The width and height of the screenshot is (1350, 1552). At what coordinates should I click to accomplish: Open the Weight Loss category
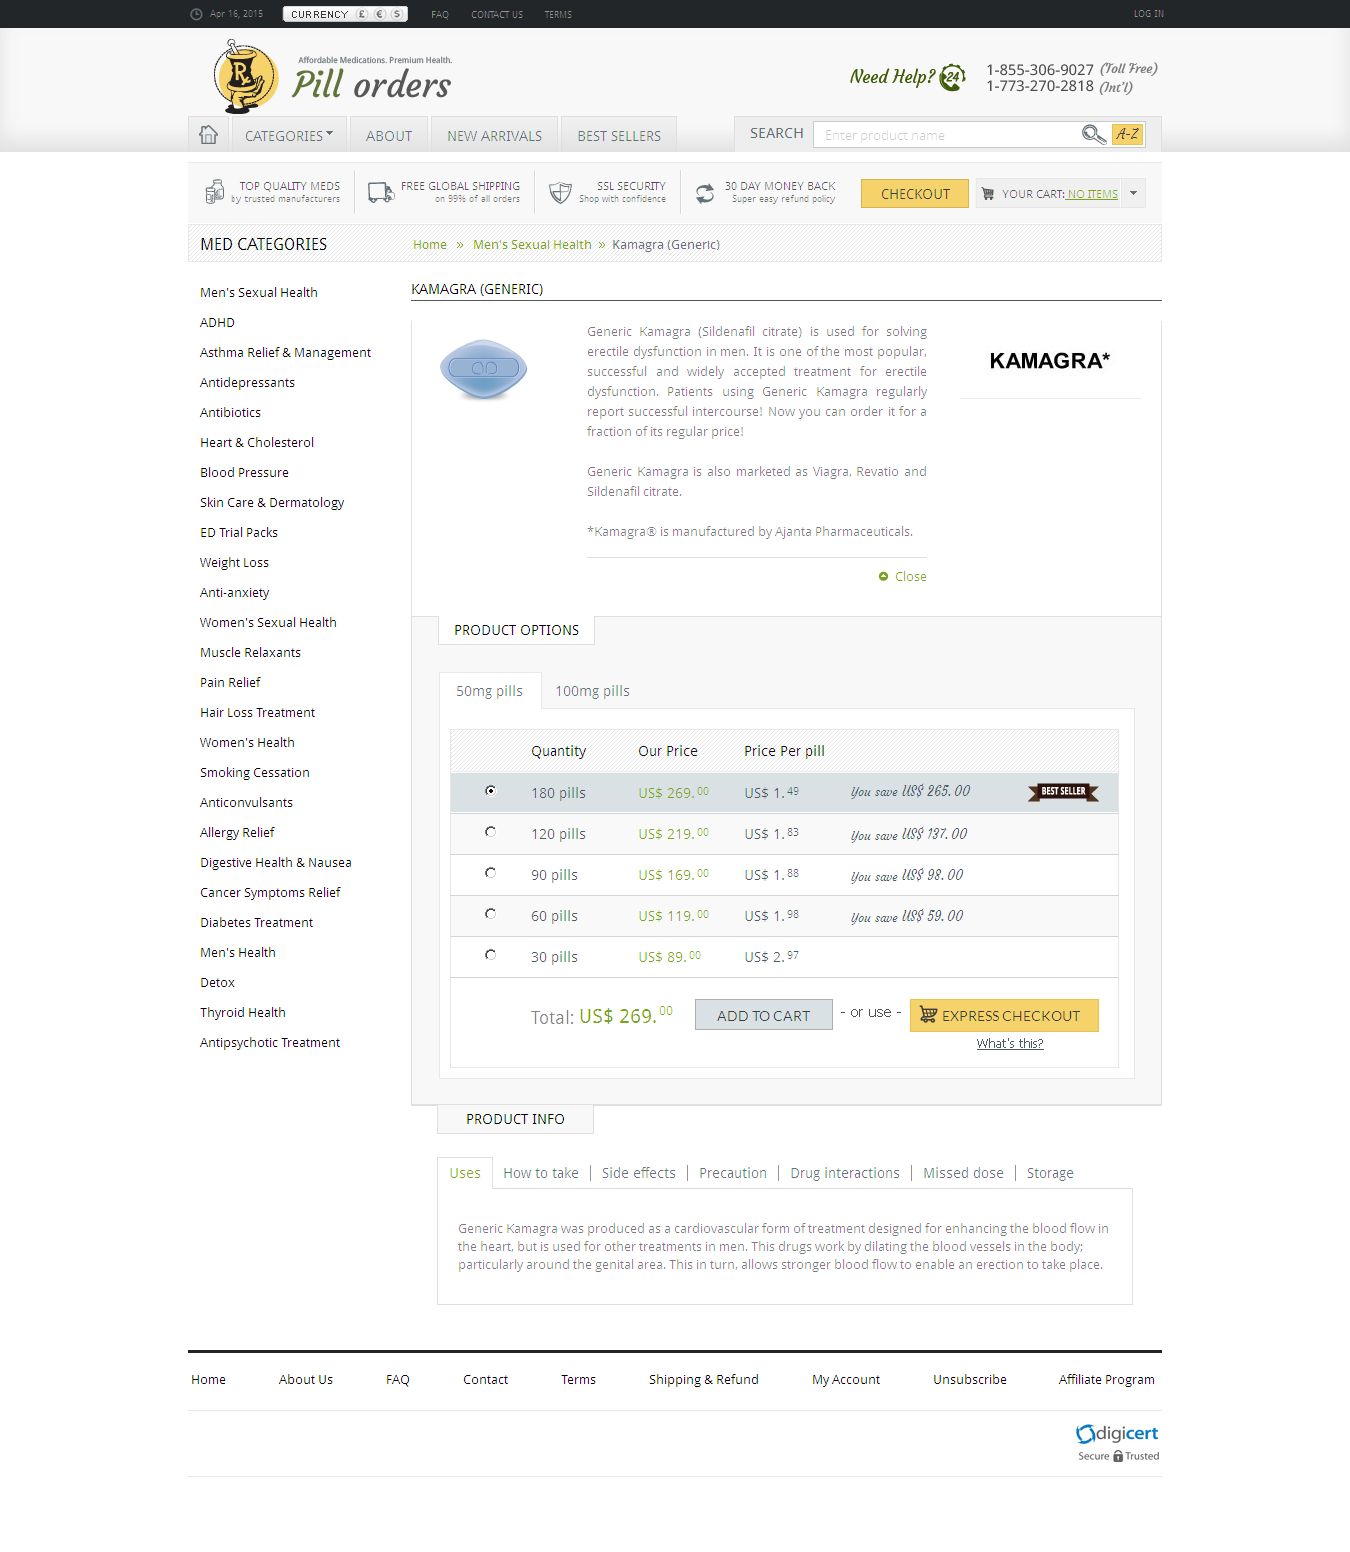[234, 562]
